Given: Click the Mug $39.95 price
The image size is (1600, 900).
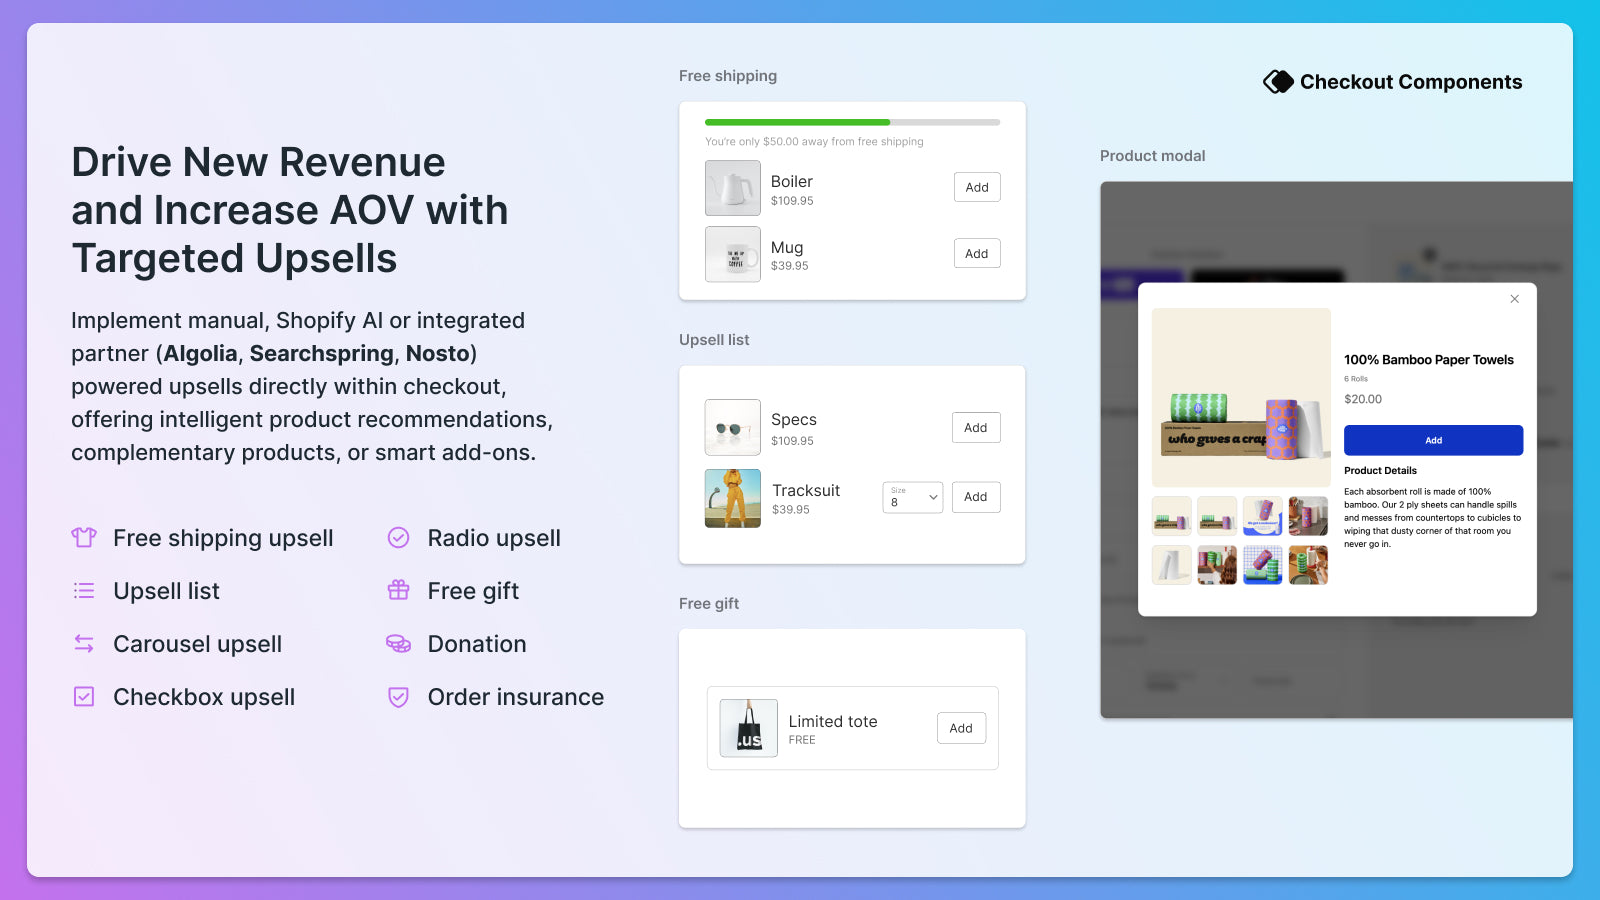Looking at the screenshot, I should click(790, 266).
